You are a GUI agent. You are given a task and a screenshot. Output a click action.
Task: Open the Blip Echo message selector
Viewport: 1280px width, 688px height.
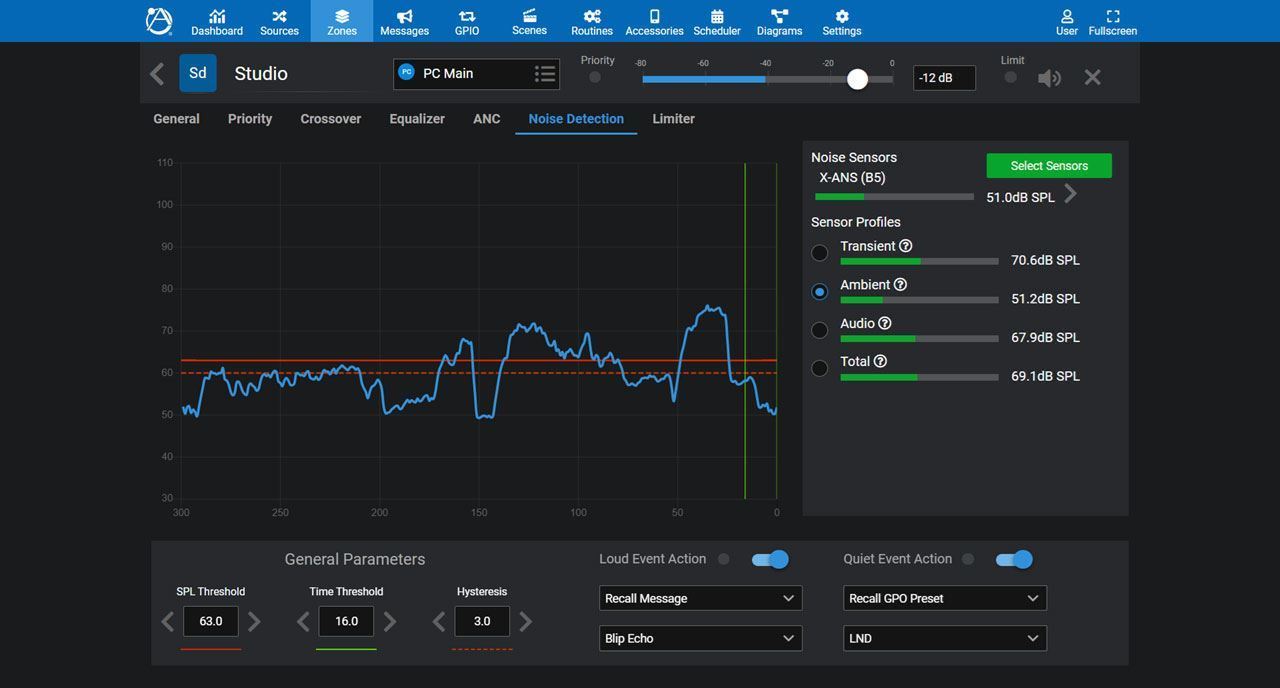(x=700, y=638)
